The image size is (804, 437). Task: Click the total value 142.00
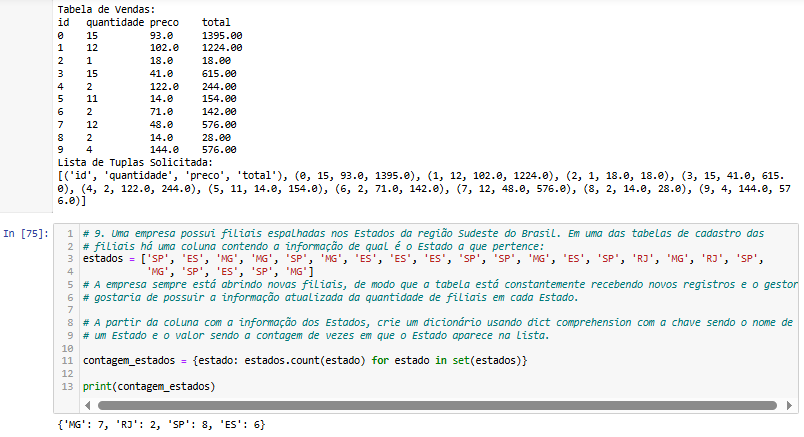tap(219, 111)
